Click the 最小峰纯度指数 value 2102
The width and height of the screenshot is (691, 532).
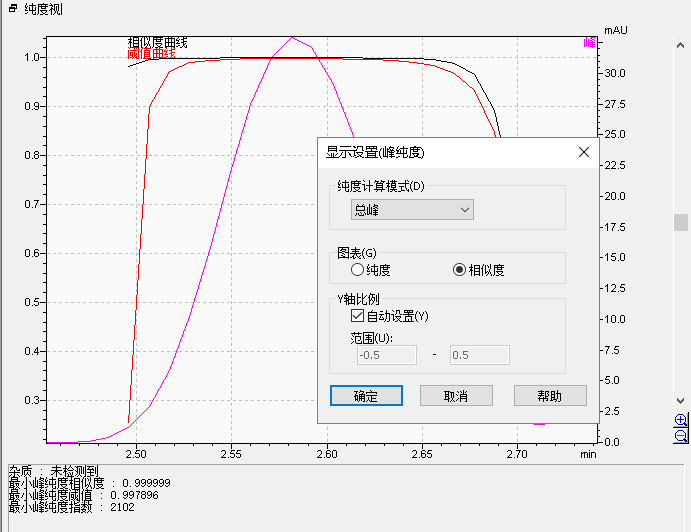click(123, 507)
